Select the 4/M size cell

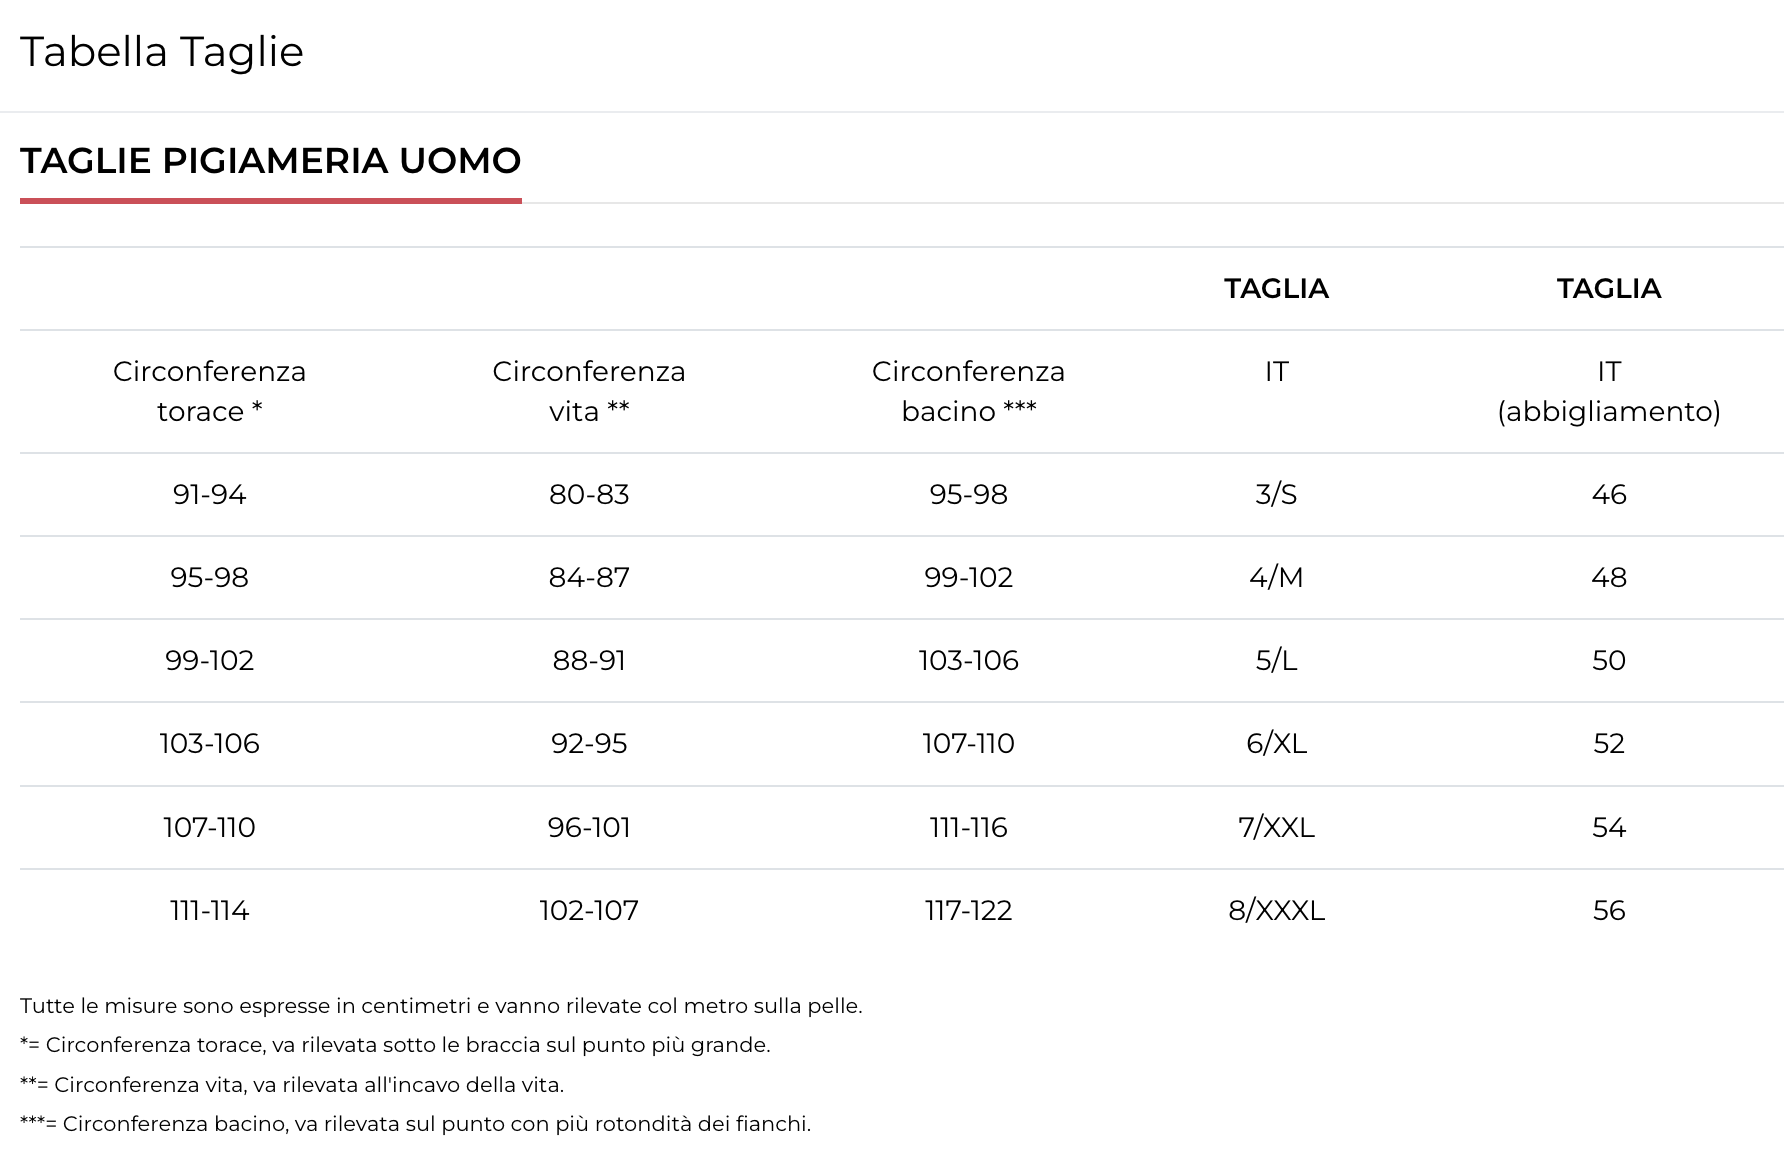pyautogui.click(x=1276, y=577)
